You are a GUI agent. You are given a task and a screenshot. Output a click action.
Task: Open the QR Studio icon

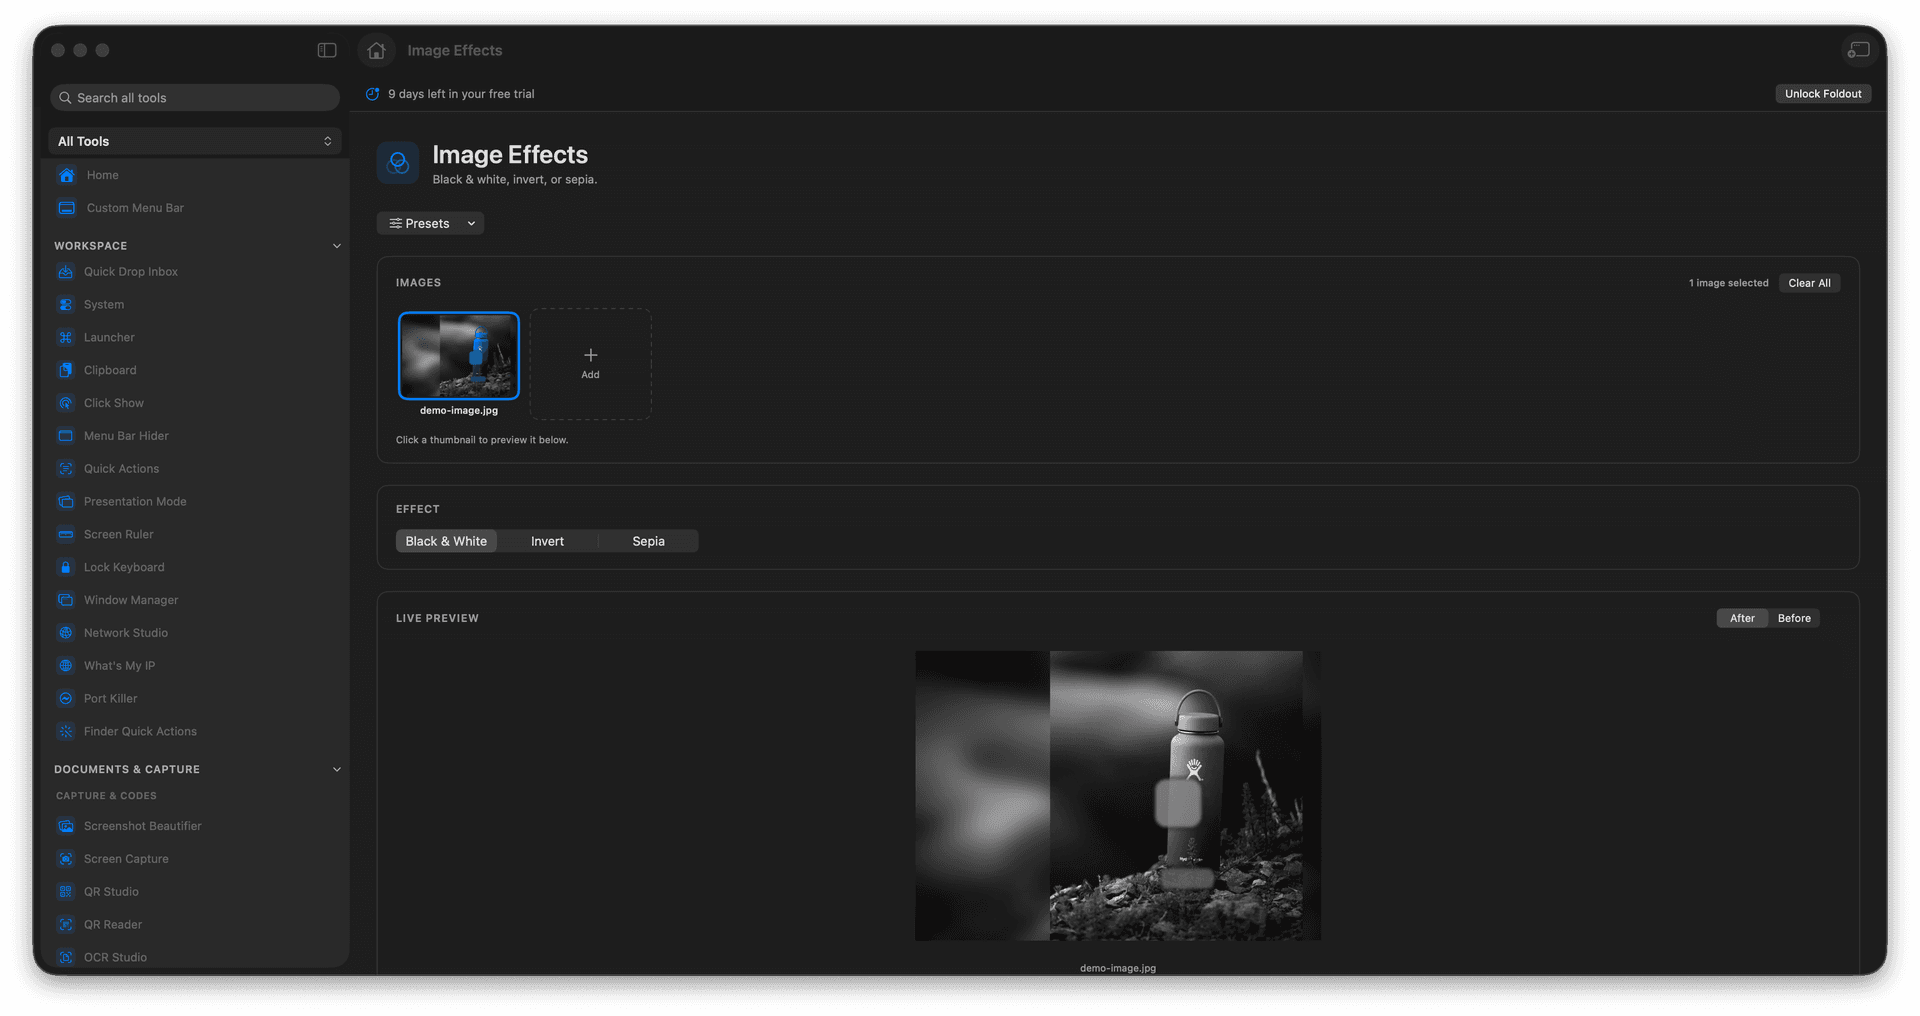tap(66, 892)
